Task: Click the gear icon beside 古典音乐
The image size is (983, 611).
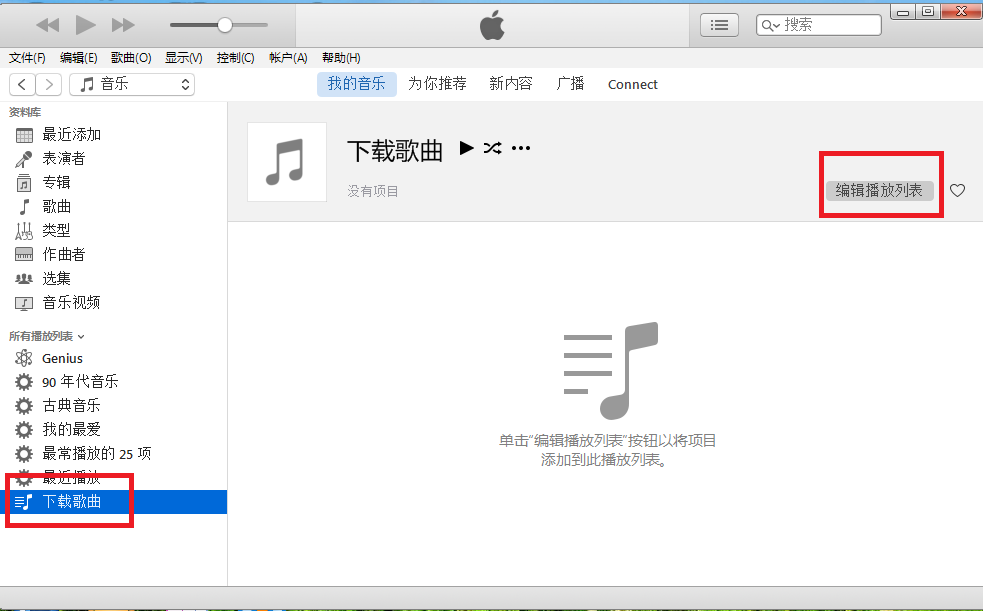Action: click(x=24, y=406)
